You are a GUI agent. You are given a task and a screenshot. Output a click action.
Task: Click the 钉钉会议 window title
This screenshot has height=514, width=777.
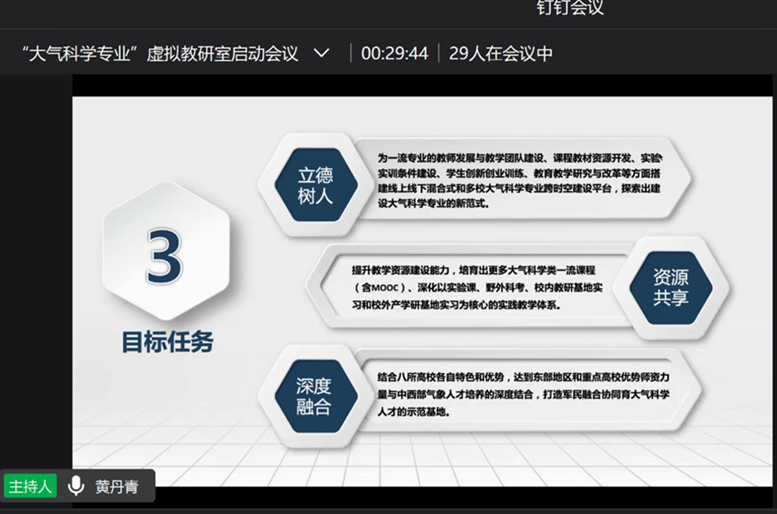coord(570,9)
